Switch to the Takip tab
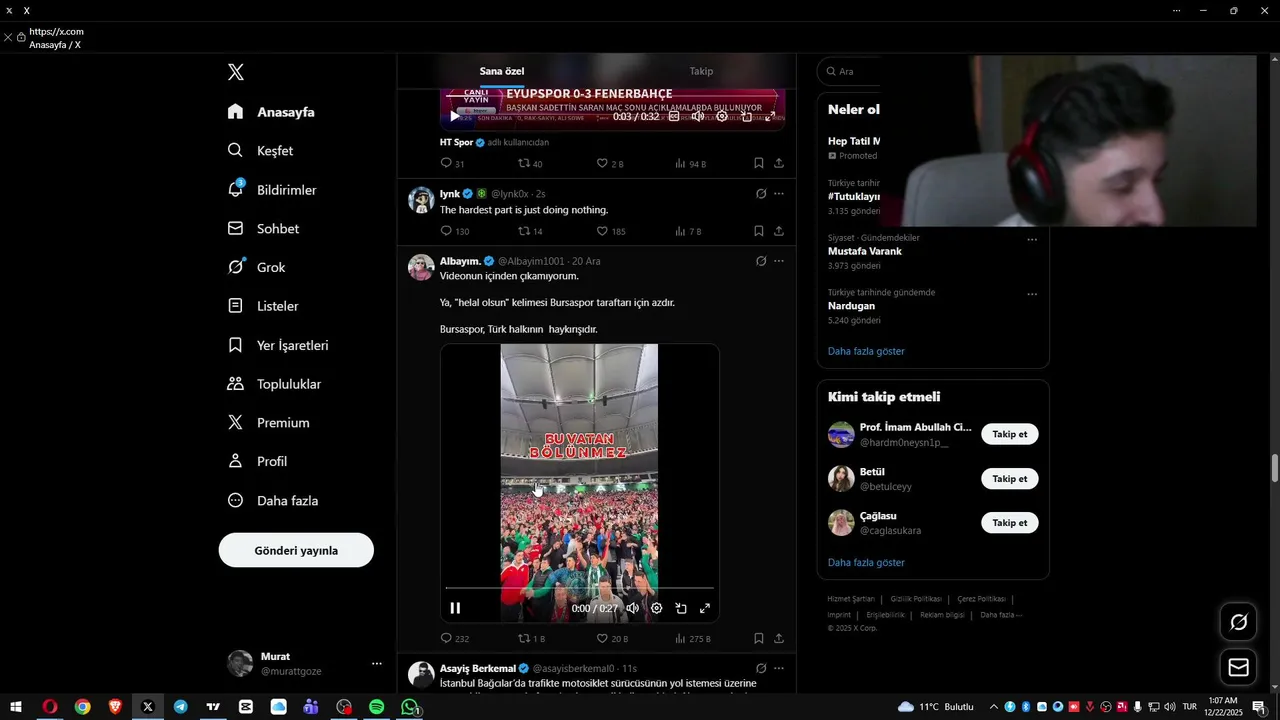The image size is (1280, 720). tap(701, 71)
